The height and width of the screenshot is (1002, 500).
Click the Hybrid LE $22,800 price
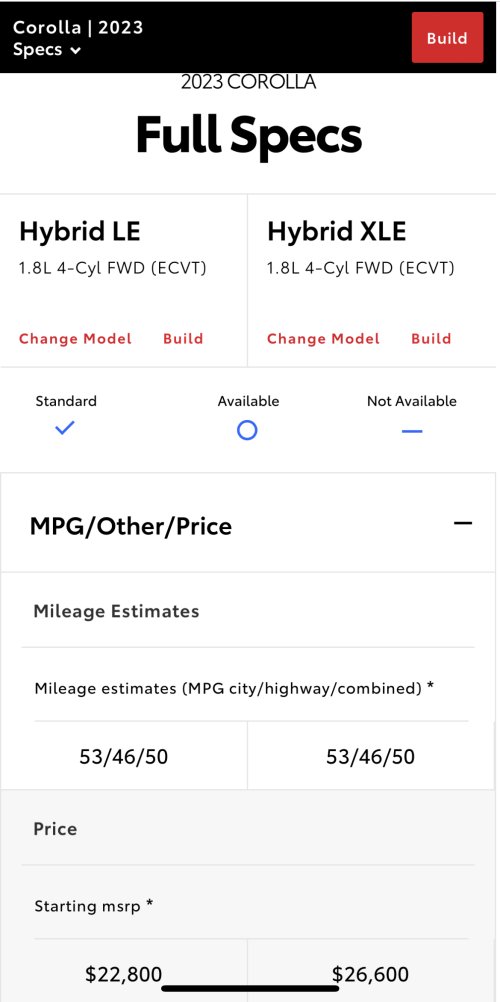tap(123, 975)
